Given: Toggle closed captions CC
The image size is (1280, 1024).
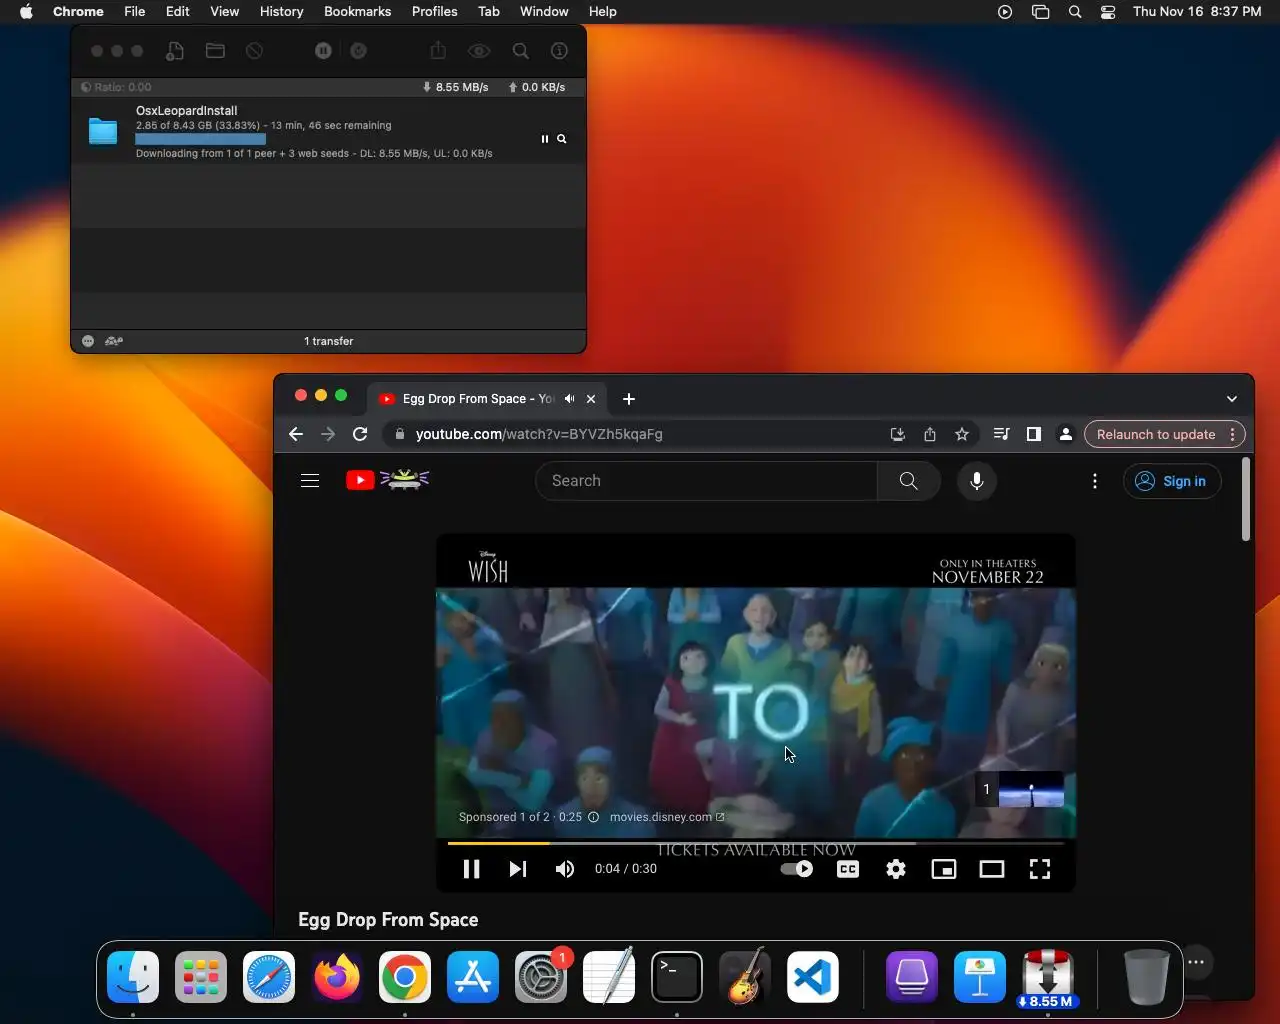Looking at the screenshot, I should (848, 869).
